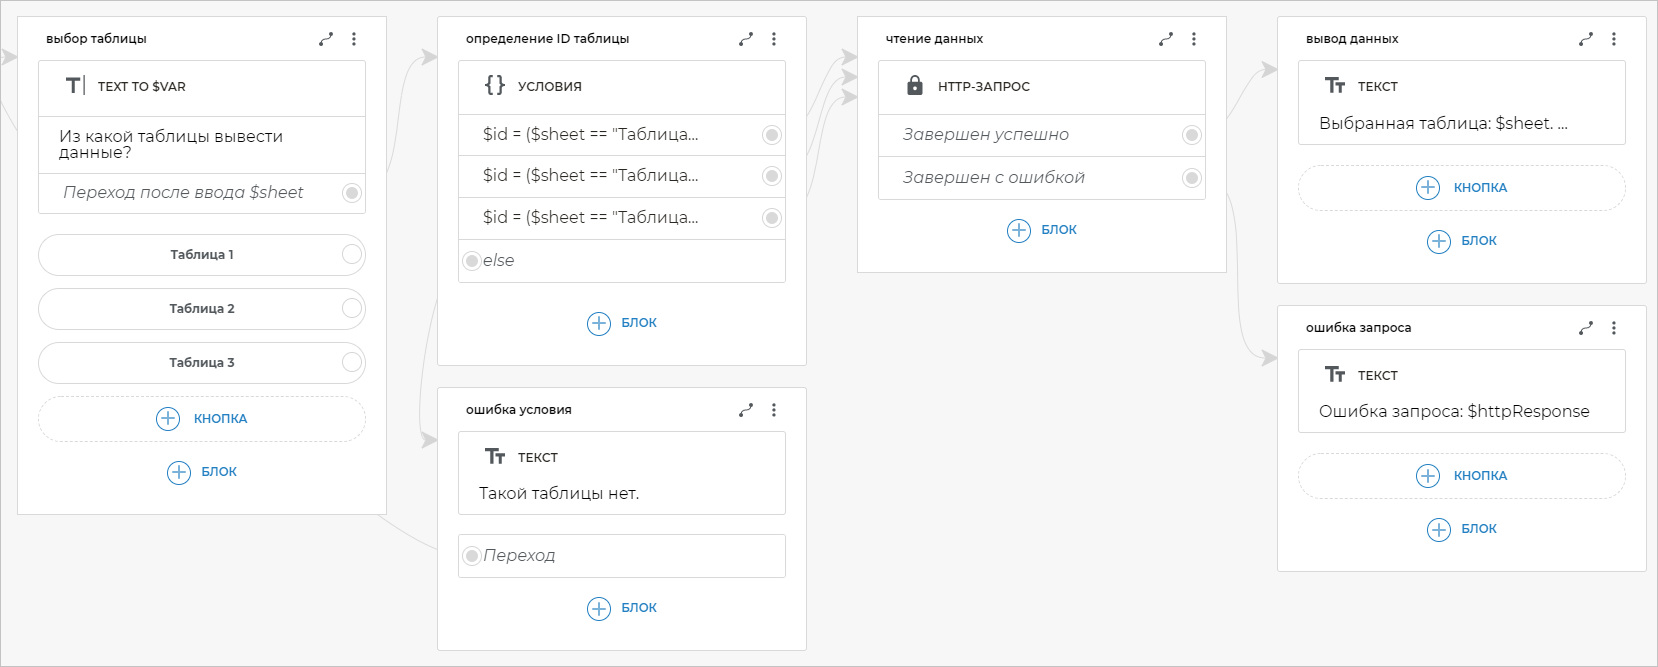Image resolution: width=1658 pixels, height=667 pixels.
Task: Open three-dot menu of 'ошибка запроса' card
Action: tap(1614, 328)
